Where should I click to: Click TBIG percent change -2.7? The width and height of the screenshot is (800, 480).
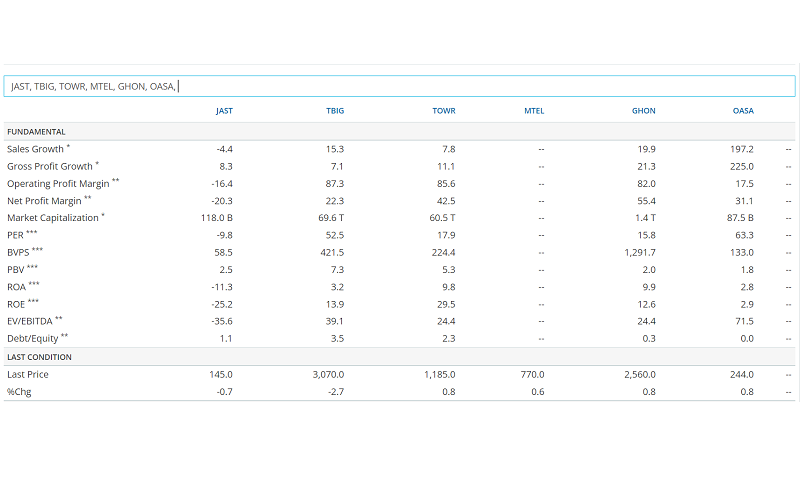point(336,392)
